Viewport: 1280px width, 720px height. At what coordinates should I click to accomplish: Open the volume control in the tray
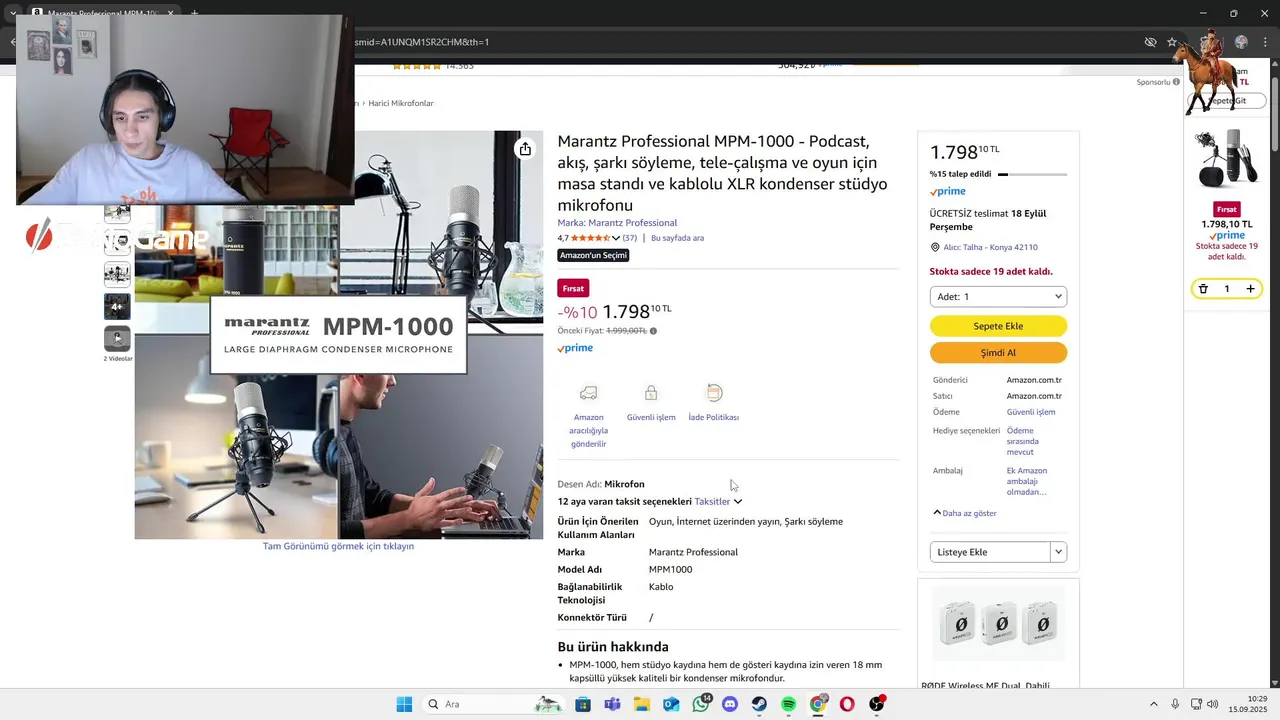pyautogui.click(x=1213, y=704)
